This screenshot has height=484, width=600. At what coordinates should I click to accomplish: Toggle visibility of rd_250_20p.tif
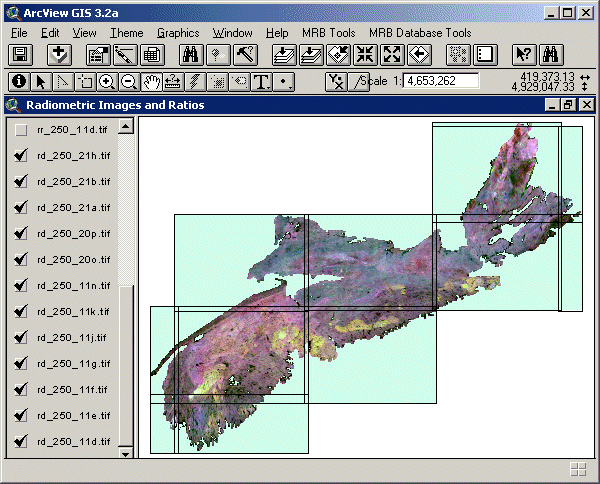21,234
